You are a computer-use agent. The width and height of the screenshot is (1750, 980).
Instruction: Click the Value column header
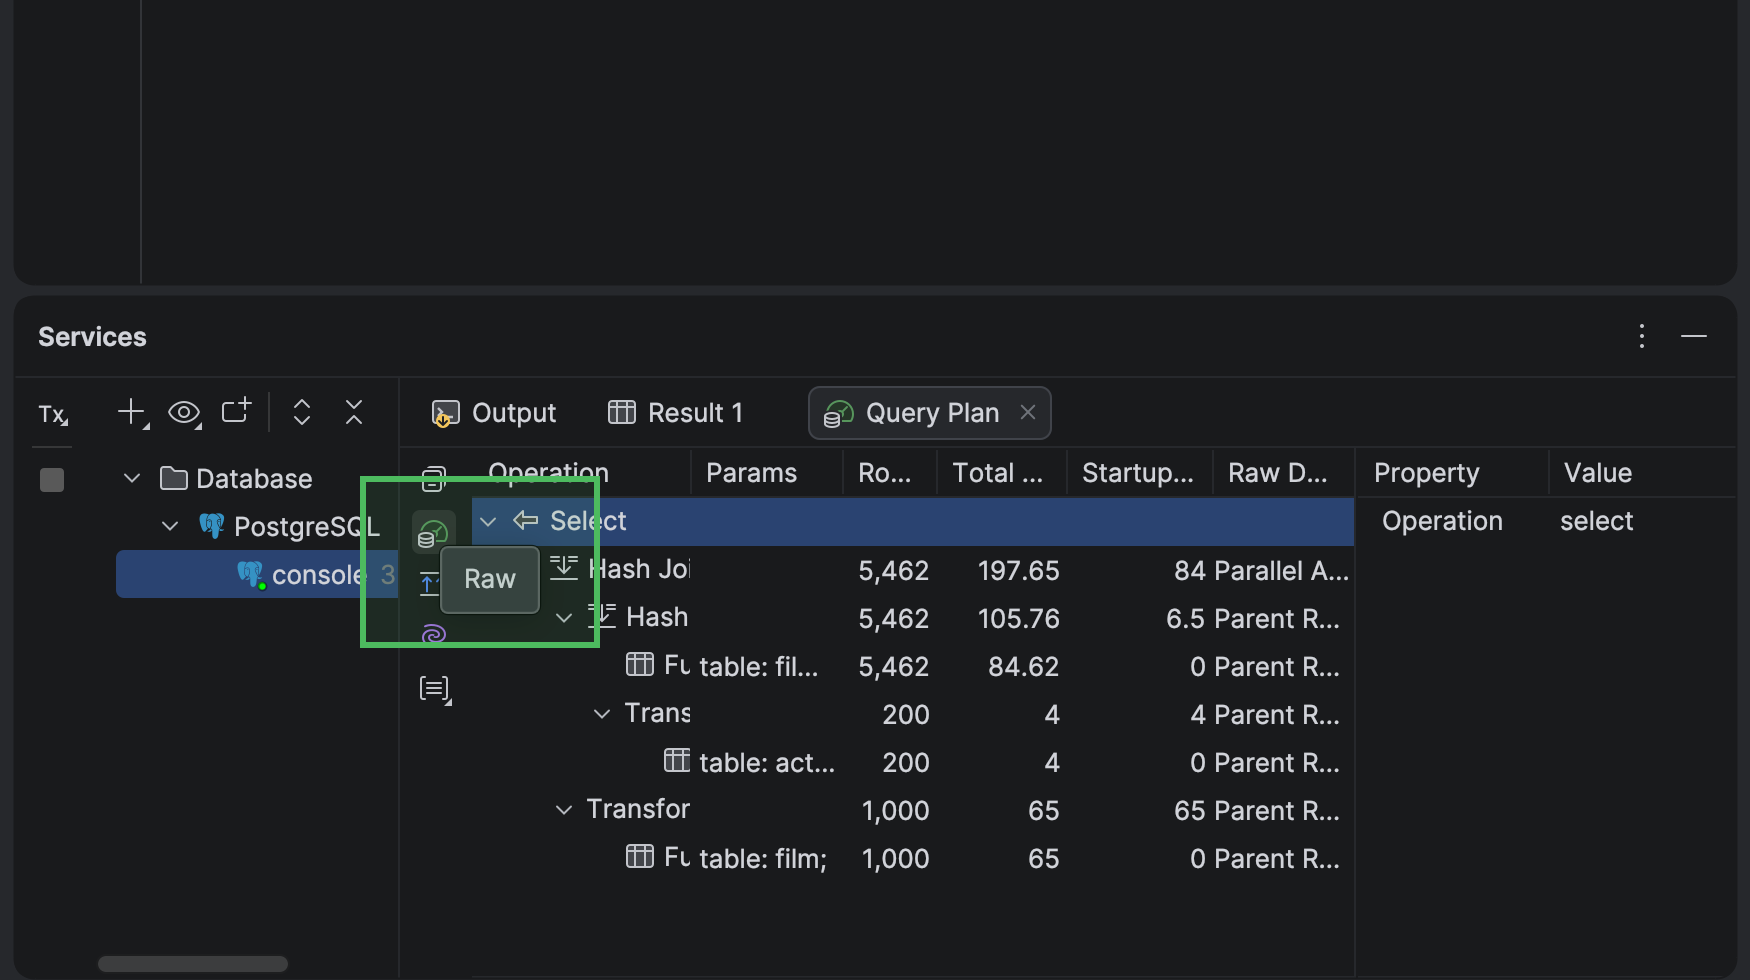[x=1598, y=473]
